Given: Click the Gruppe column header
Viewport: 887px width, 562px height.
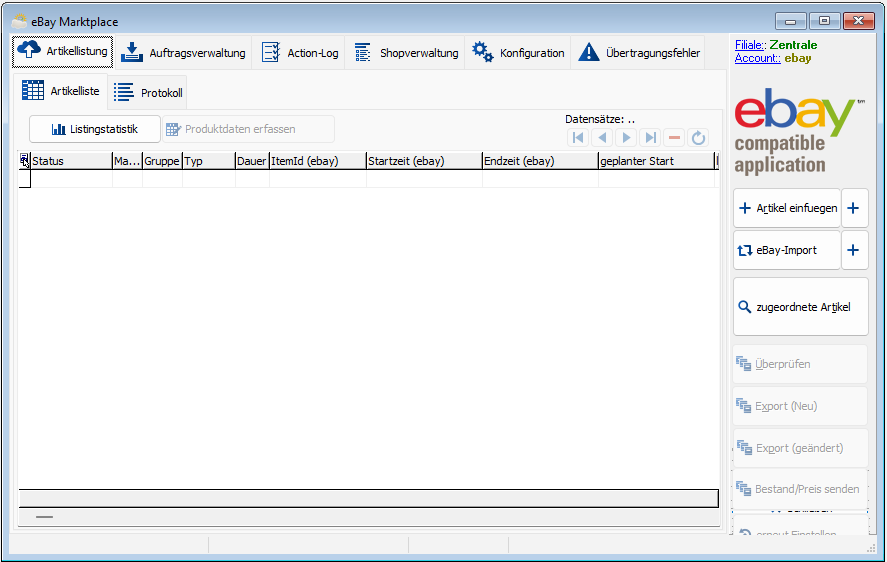Looking at the screenshot, I should click(162, 161).
